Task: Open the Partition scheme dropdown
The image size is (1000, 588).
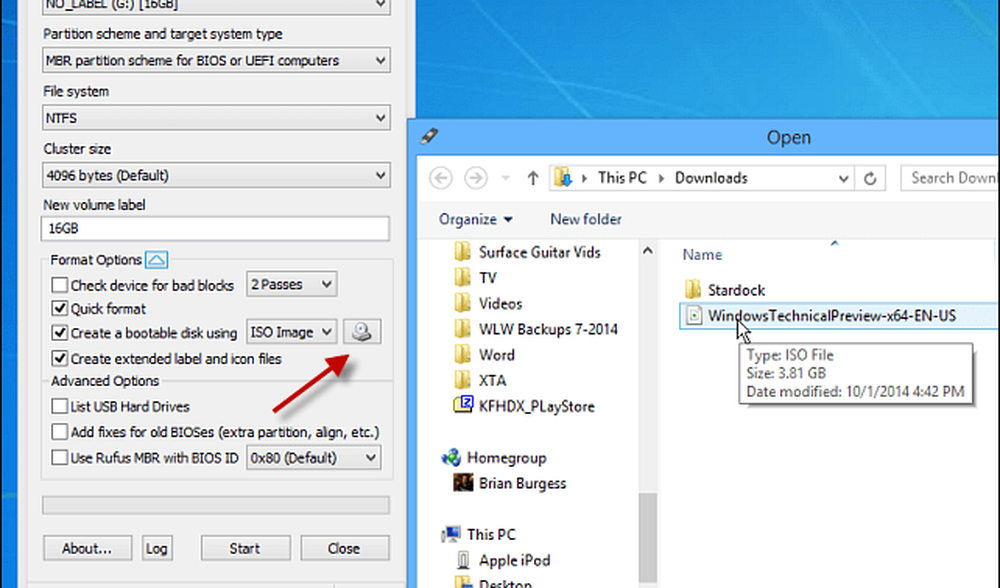Action: [216, 61]
